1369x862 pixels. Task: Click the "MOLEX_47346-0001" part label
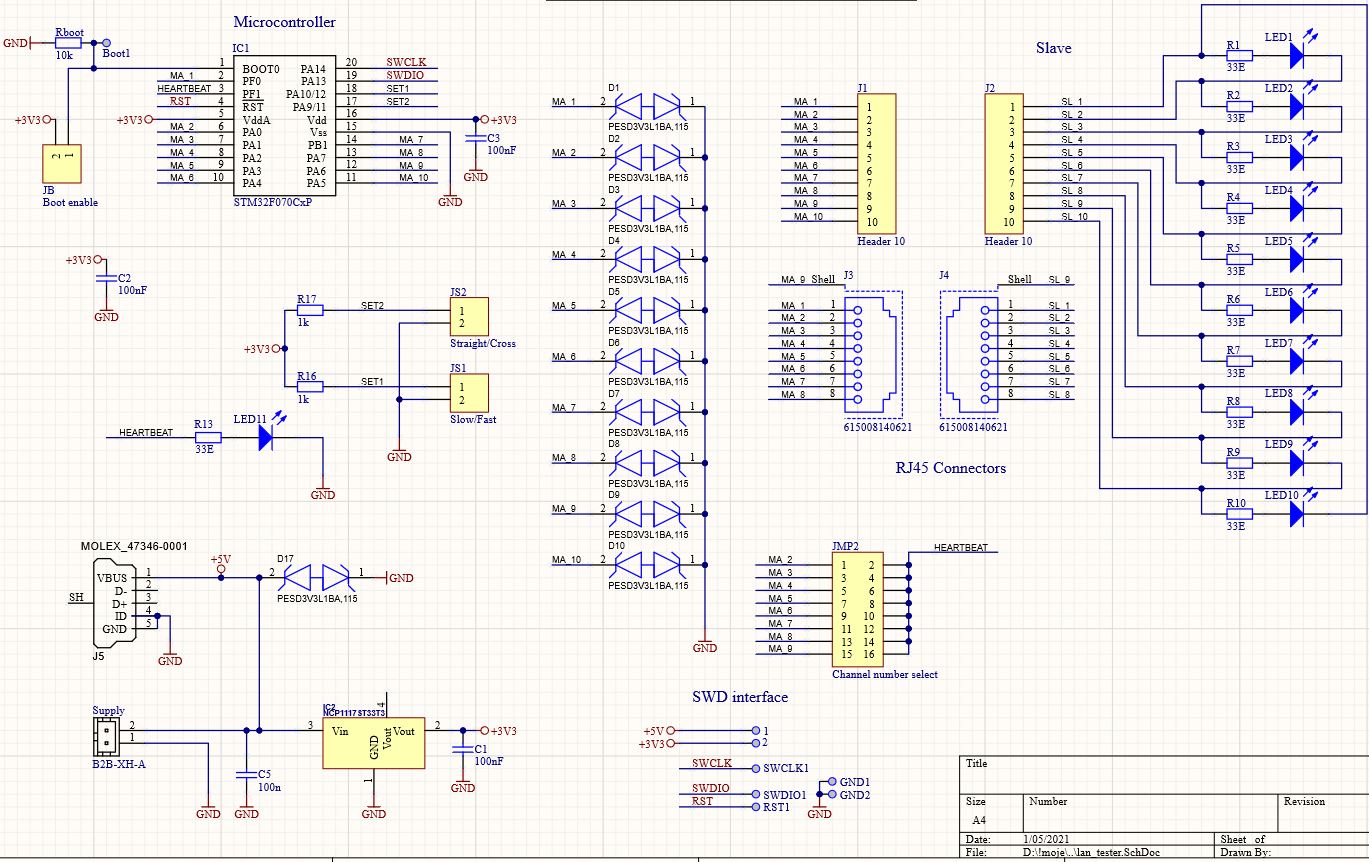point(134,547)
